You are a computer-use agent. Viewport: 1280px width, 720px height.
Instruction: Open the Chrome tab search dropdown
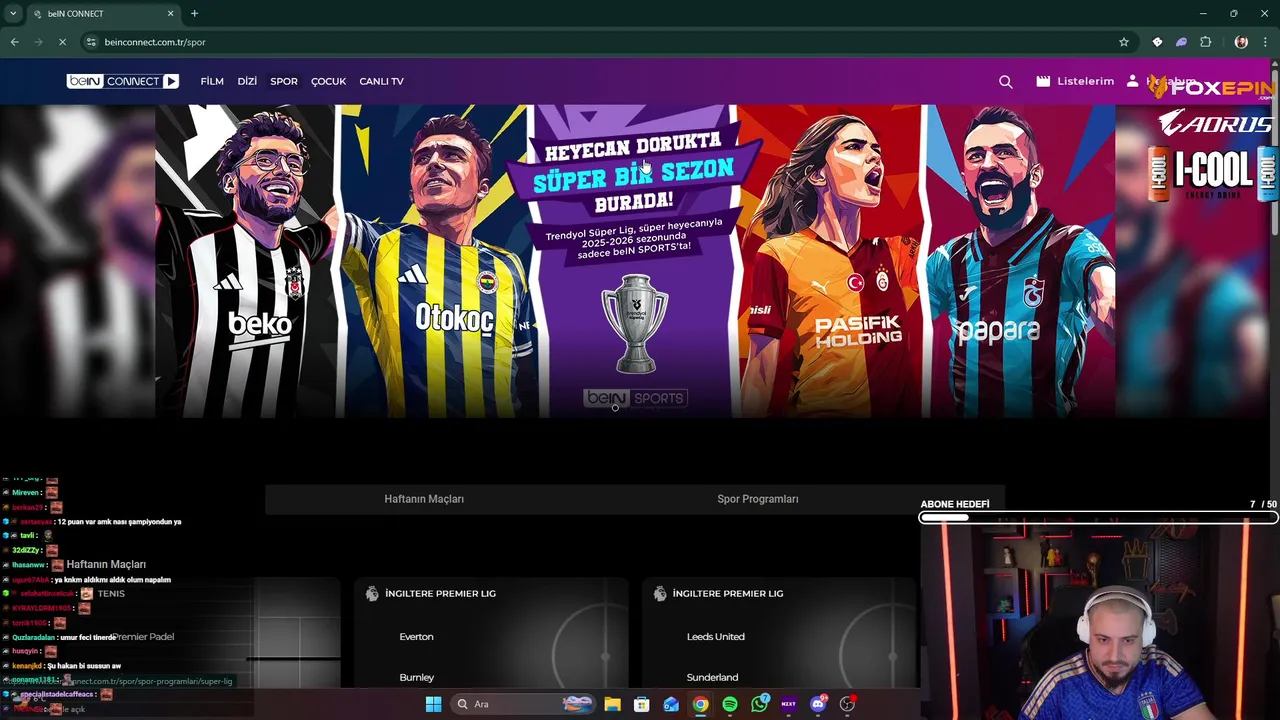point(13,13)
